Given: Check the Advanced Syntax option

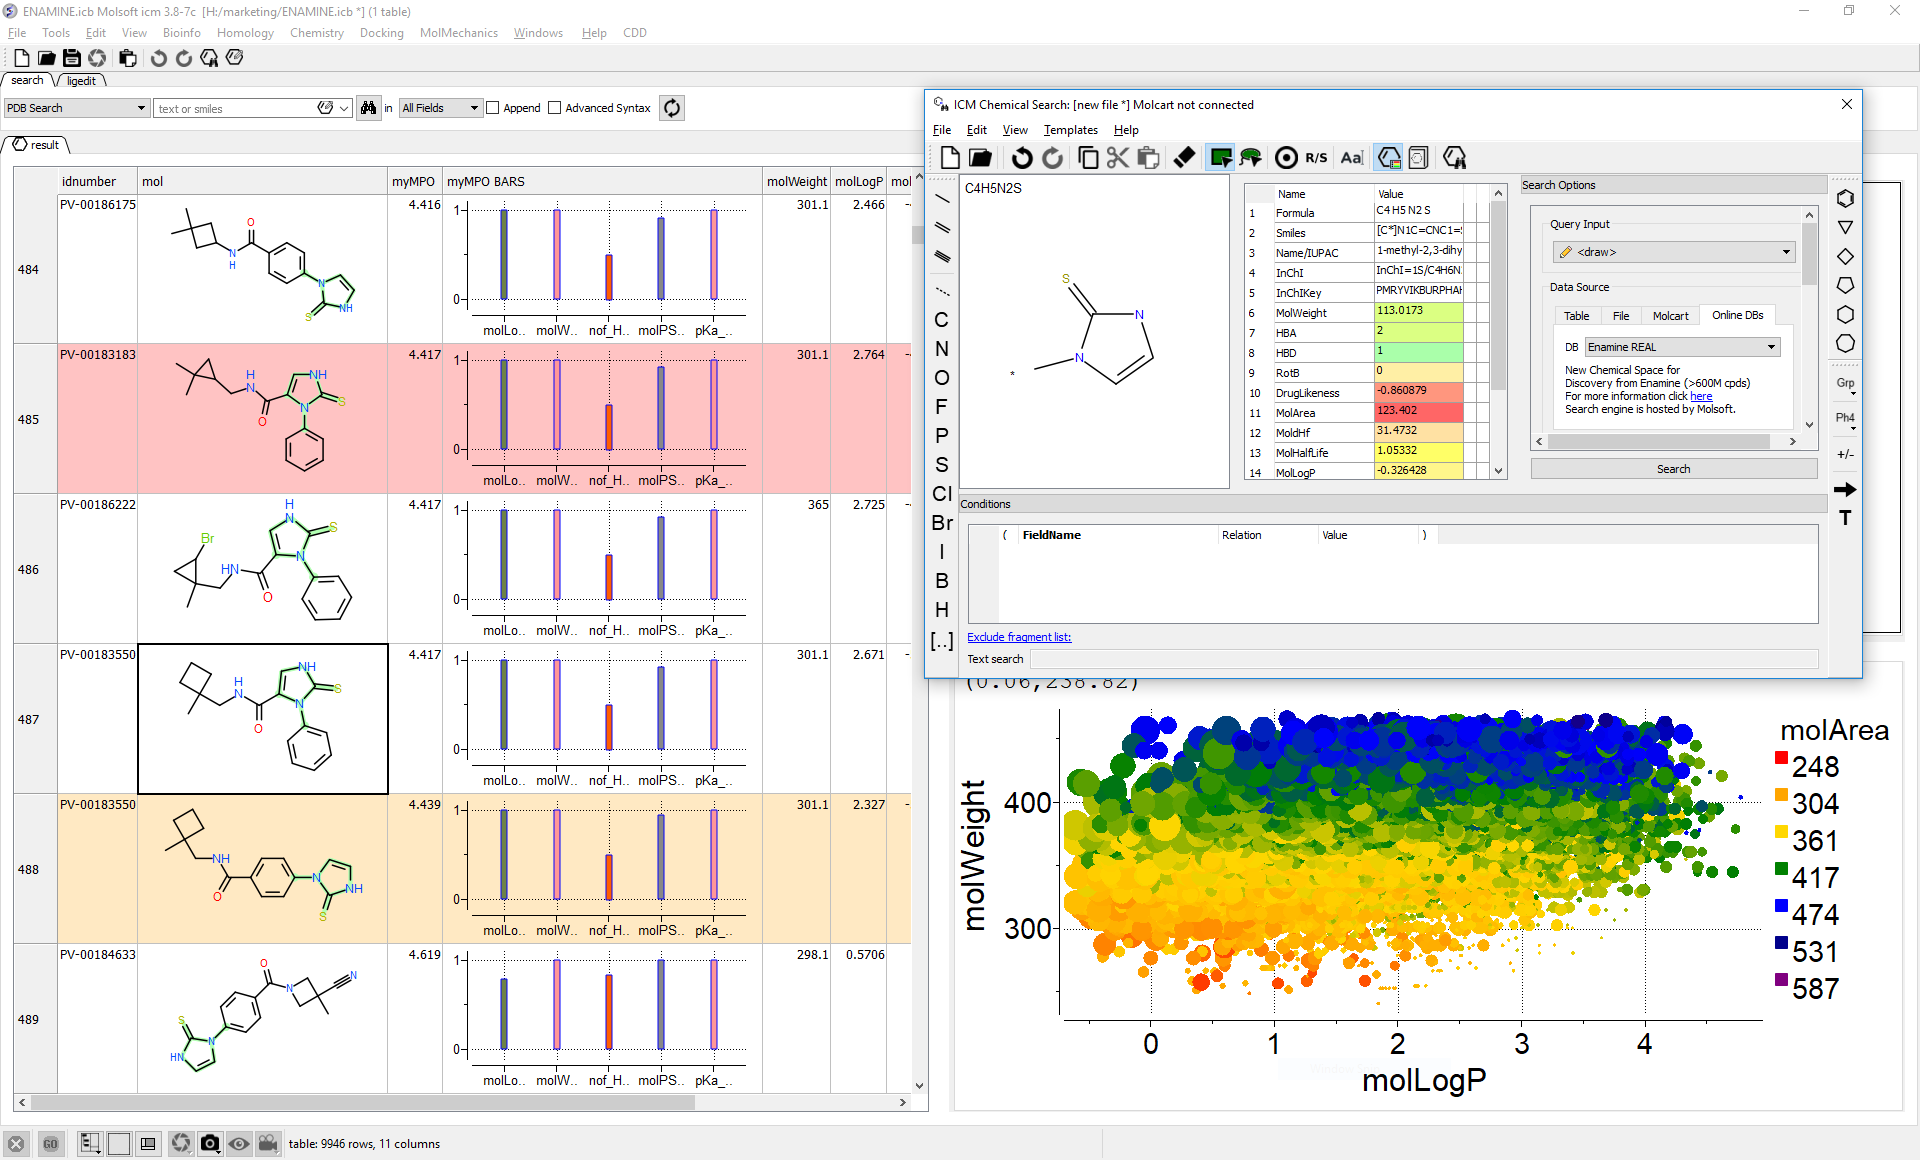Looking at the screenshot, I should [x=555, y=108].
